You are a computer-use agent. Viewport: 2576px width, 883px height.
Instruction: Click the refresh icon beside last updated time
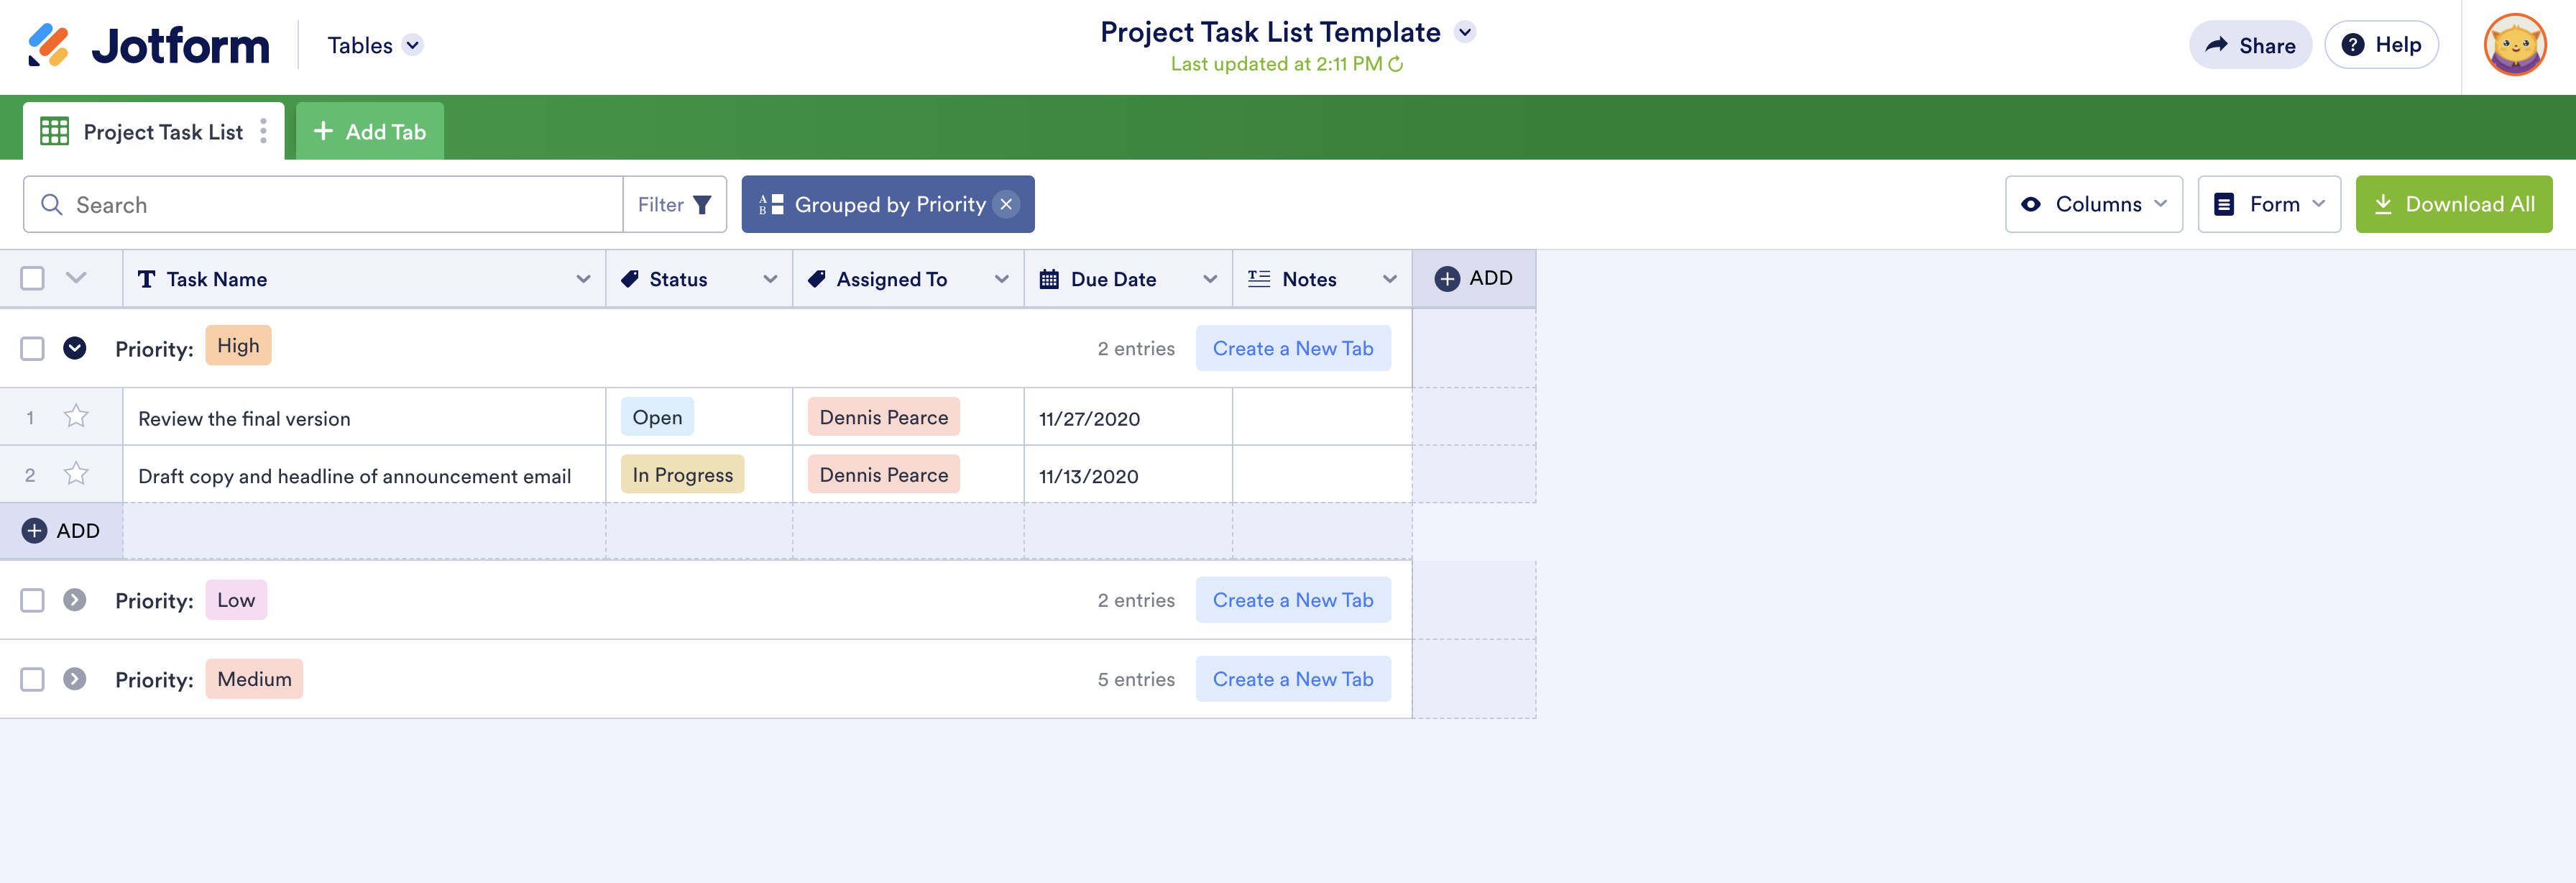1396,65
